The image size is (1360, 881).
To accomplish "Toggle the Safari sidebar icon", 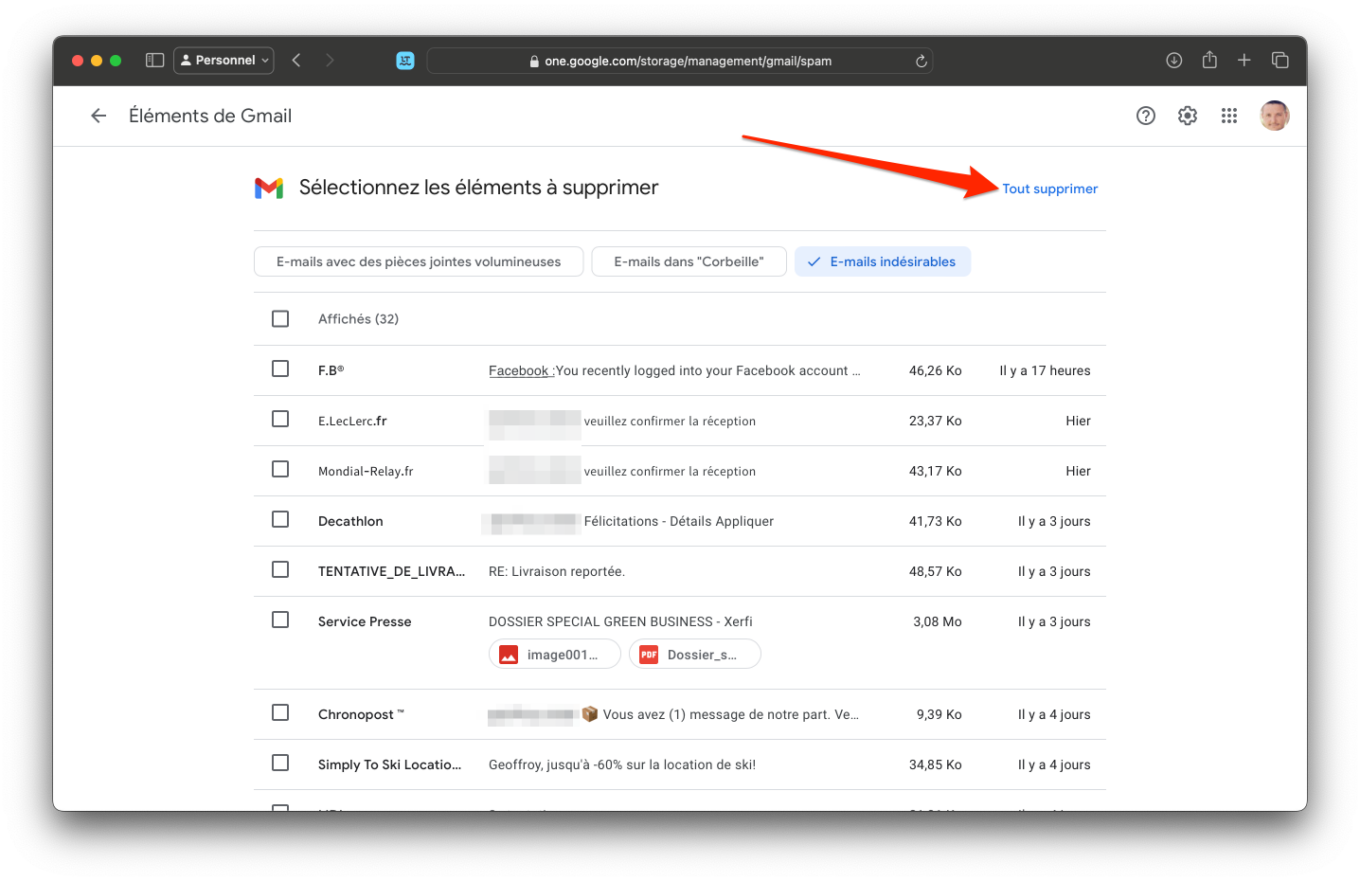I will click(155, 60).
